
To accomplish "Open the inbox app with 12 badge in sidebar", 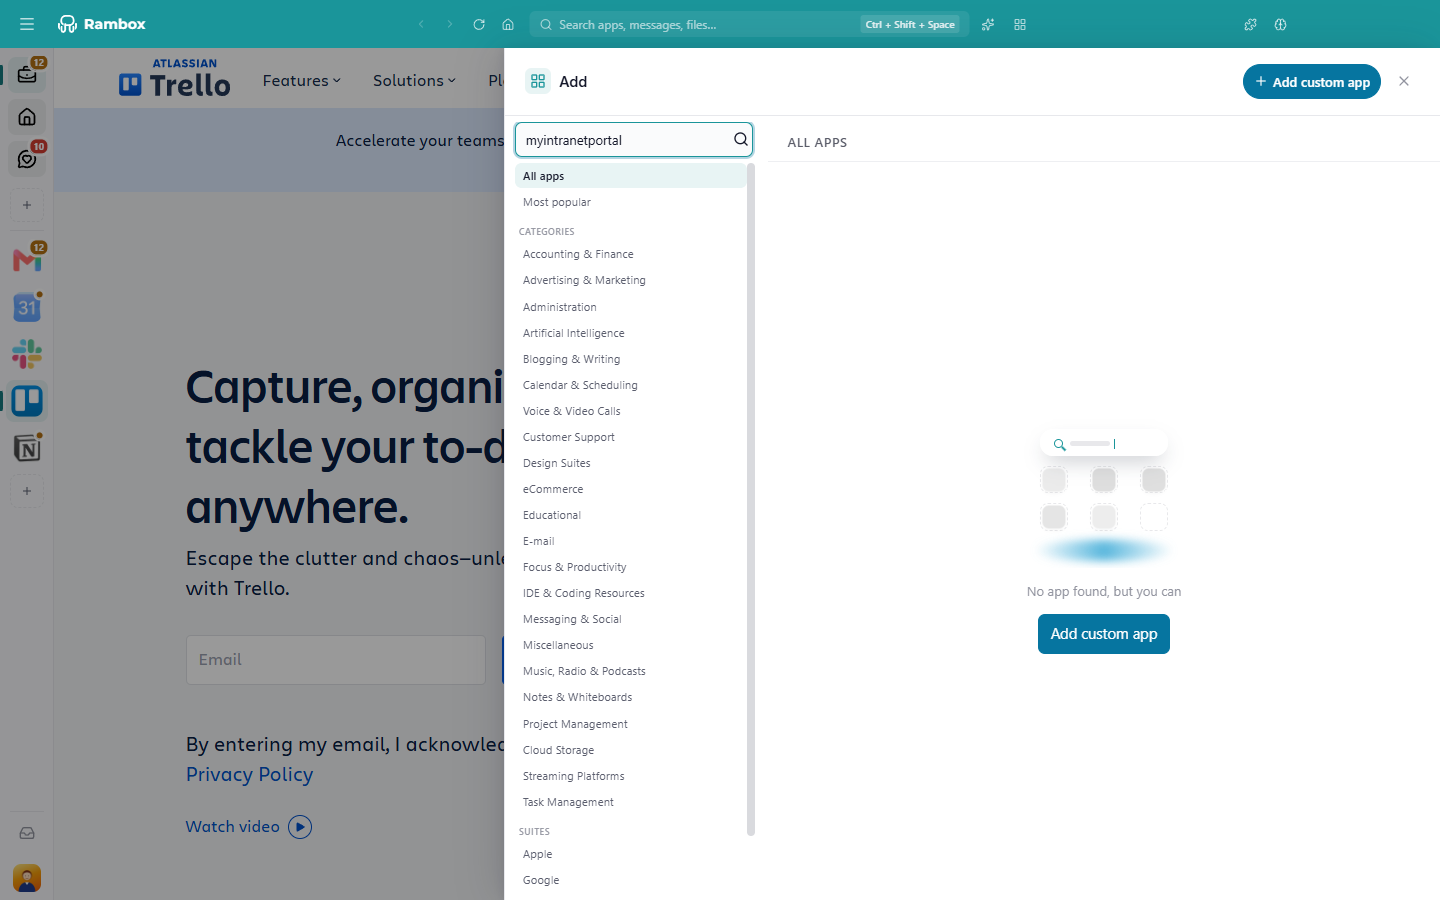I will coord(27,74).
